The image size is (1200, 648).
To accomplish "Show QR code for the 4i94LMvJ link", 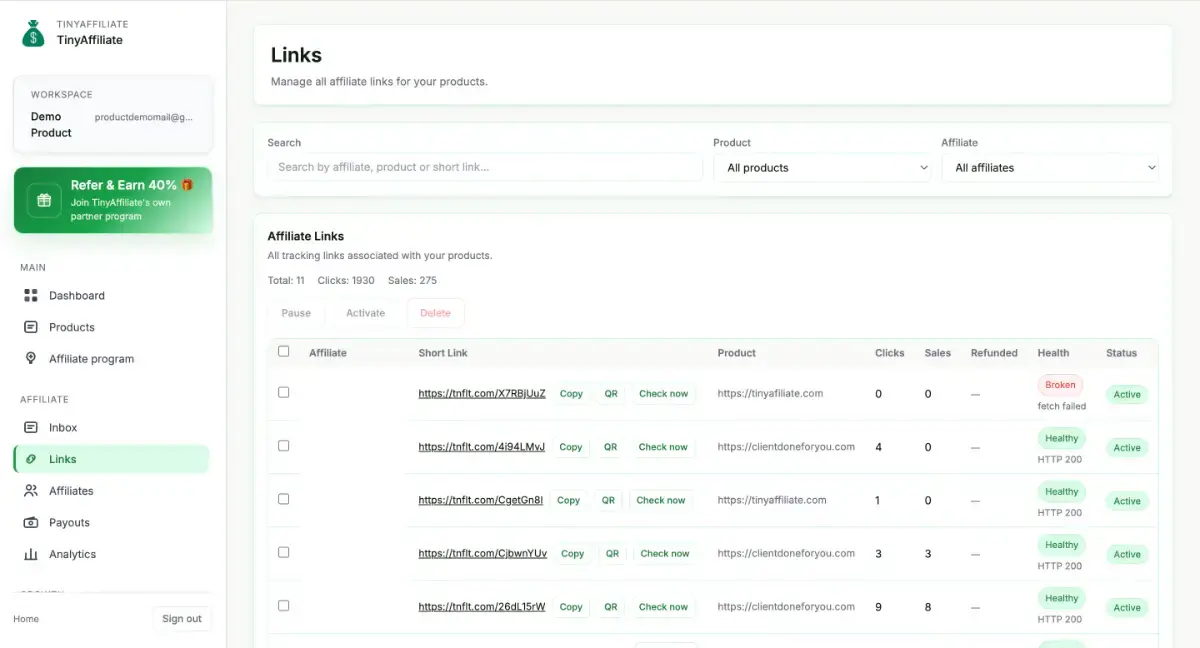I will click(610, 447).
